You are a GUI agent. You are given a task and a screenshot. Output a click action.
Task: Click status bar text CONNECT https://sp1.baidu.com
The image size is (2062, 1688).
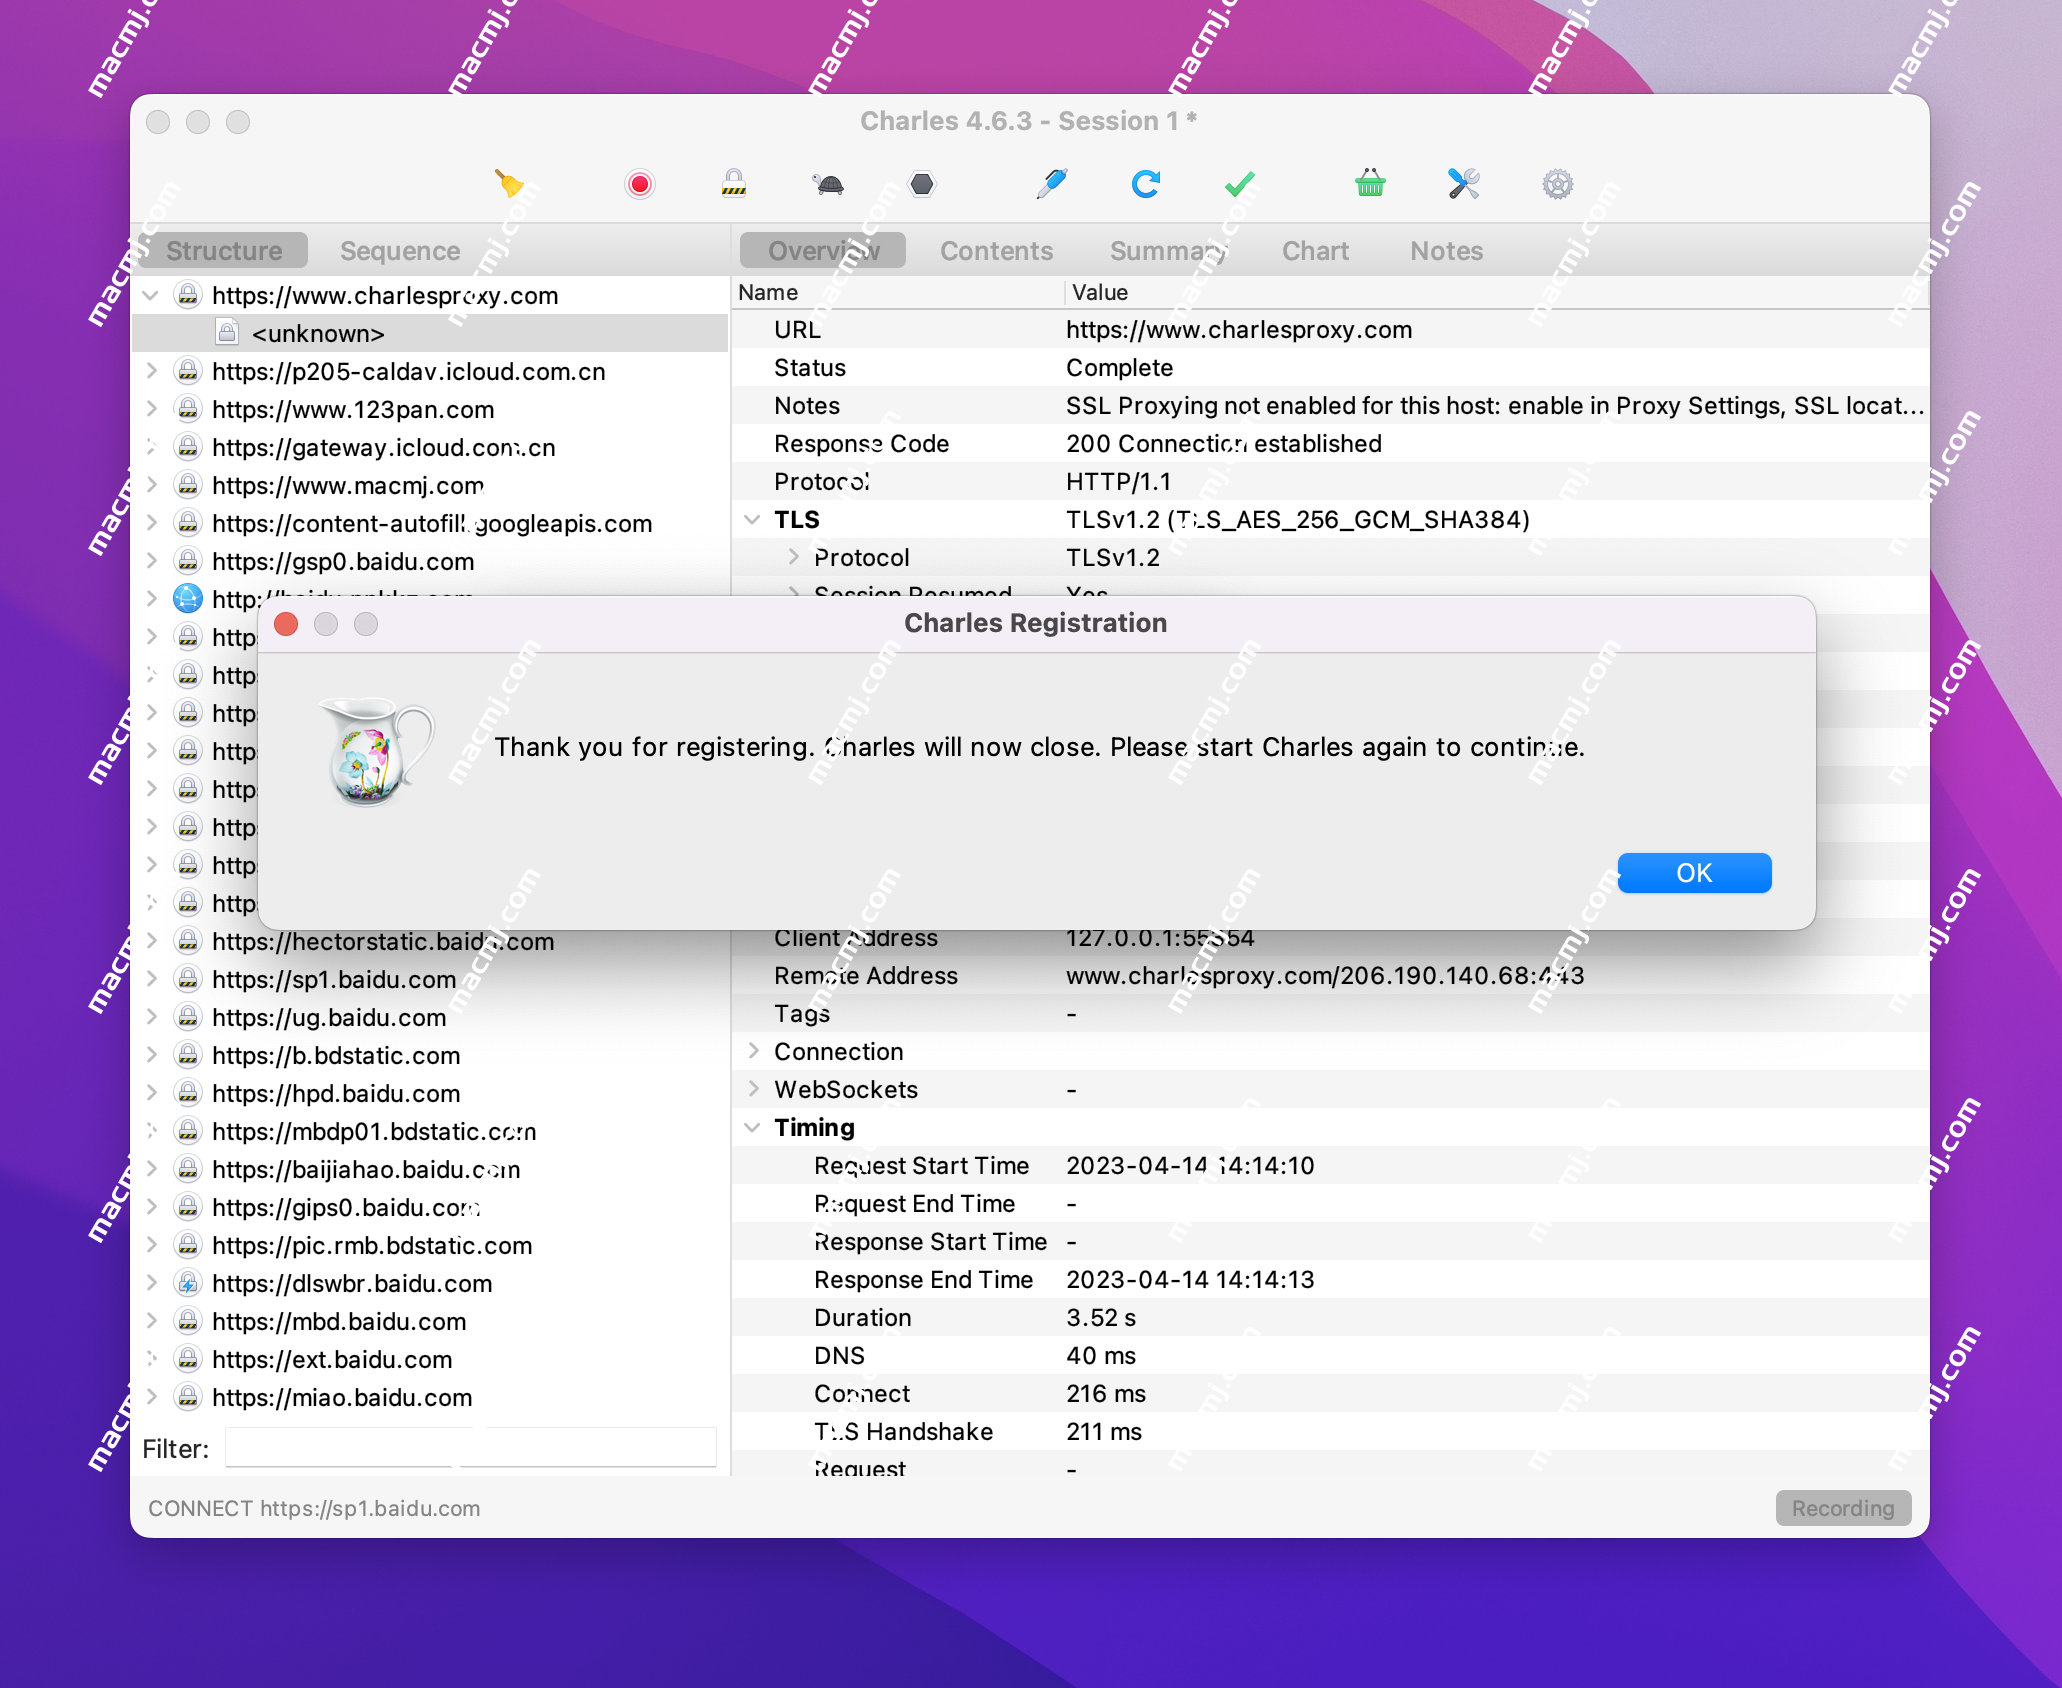[314, 1508]
